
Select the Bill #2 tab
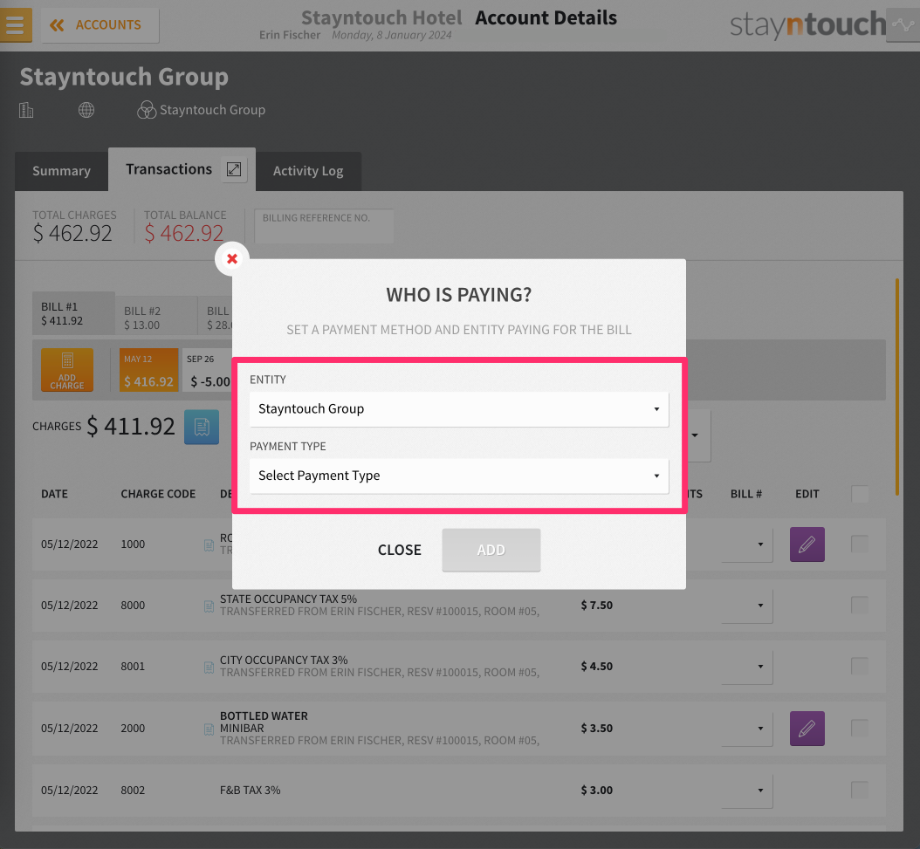coord(156,317)
